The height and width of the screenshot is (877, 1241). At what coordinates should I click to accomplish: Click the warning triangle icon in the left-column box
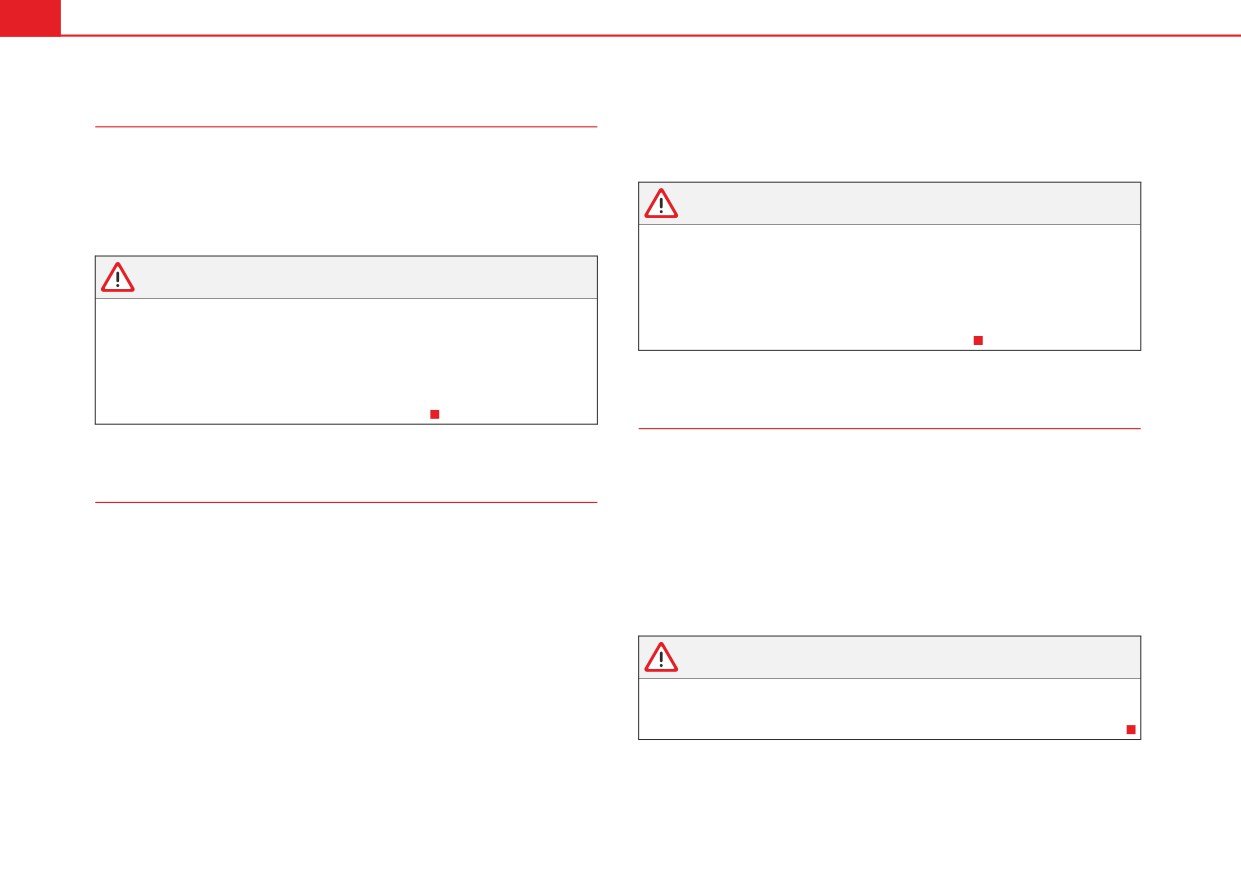pyautogui.click(x=117, y=278)
